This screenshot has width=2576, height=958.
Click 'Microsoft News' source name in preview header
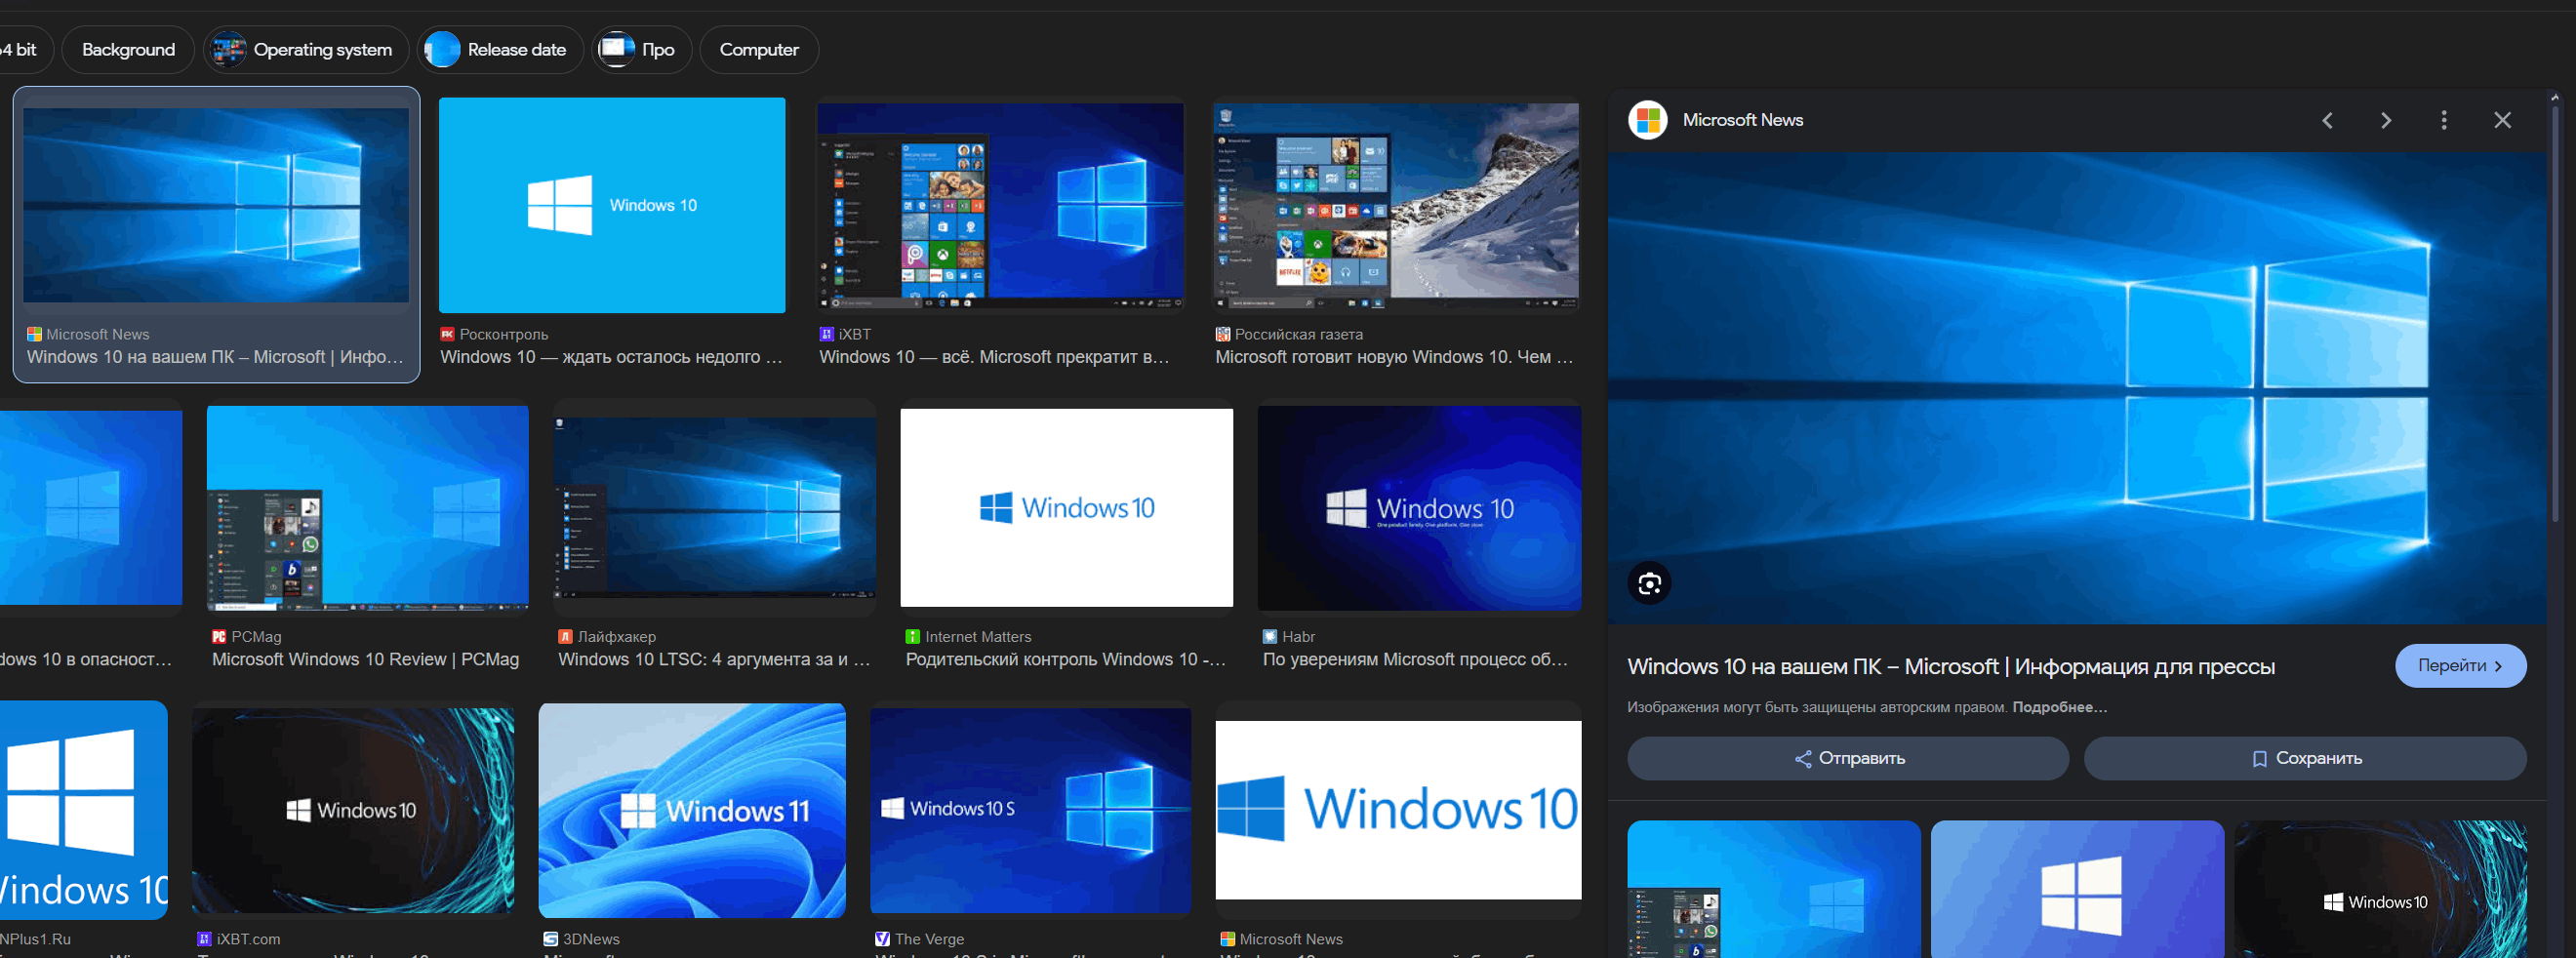click(1743, 120)
